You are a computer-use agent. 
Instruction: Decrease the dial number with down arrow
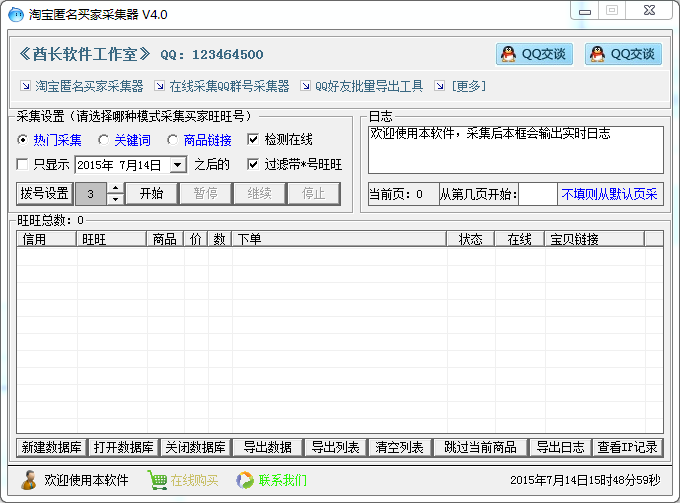click(116, 199)
